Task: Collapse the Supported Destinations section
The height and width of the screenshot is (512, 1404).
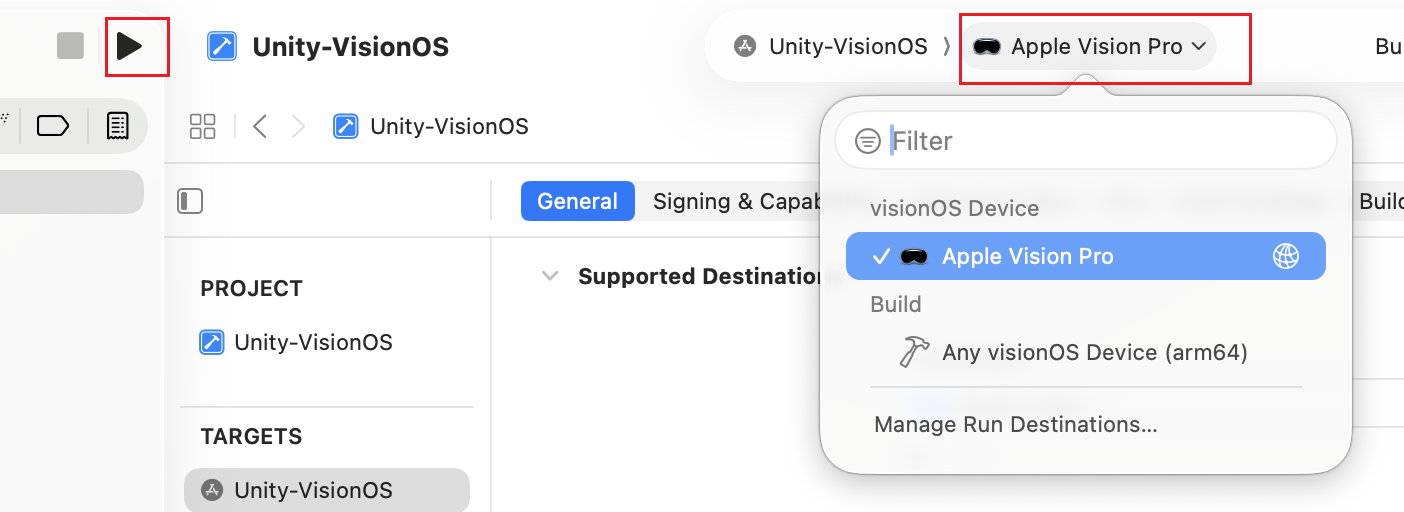Action: click(549, 276)
